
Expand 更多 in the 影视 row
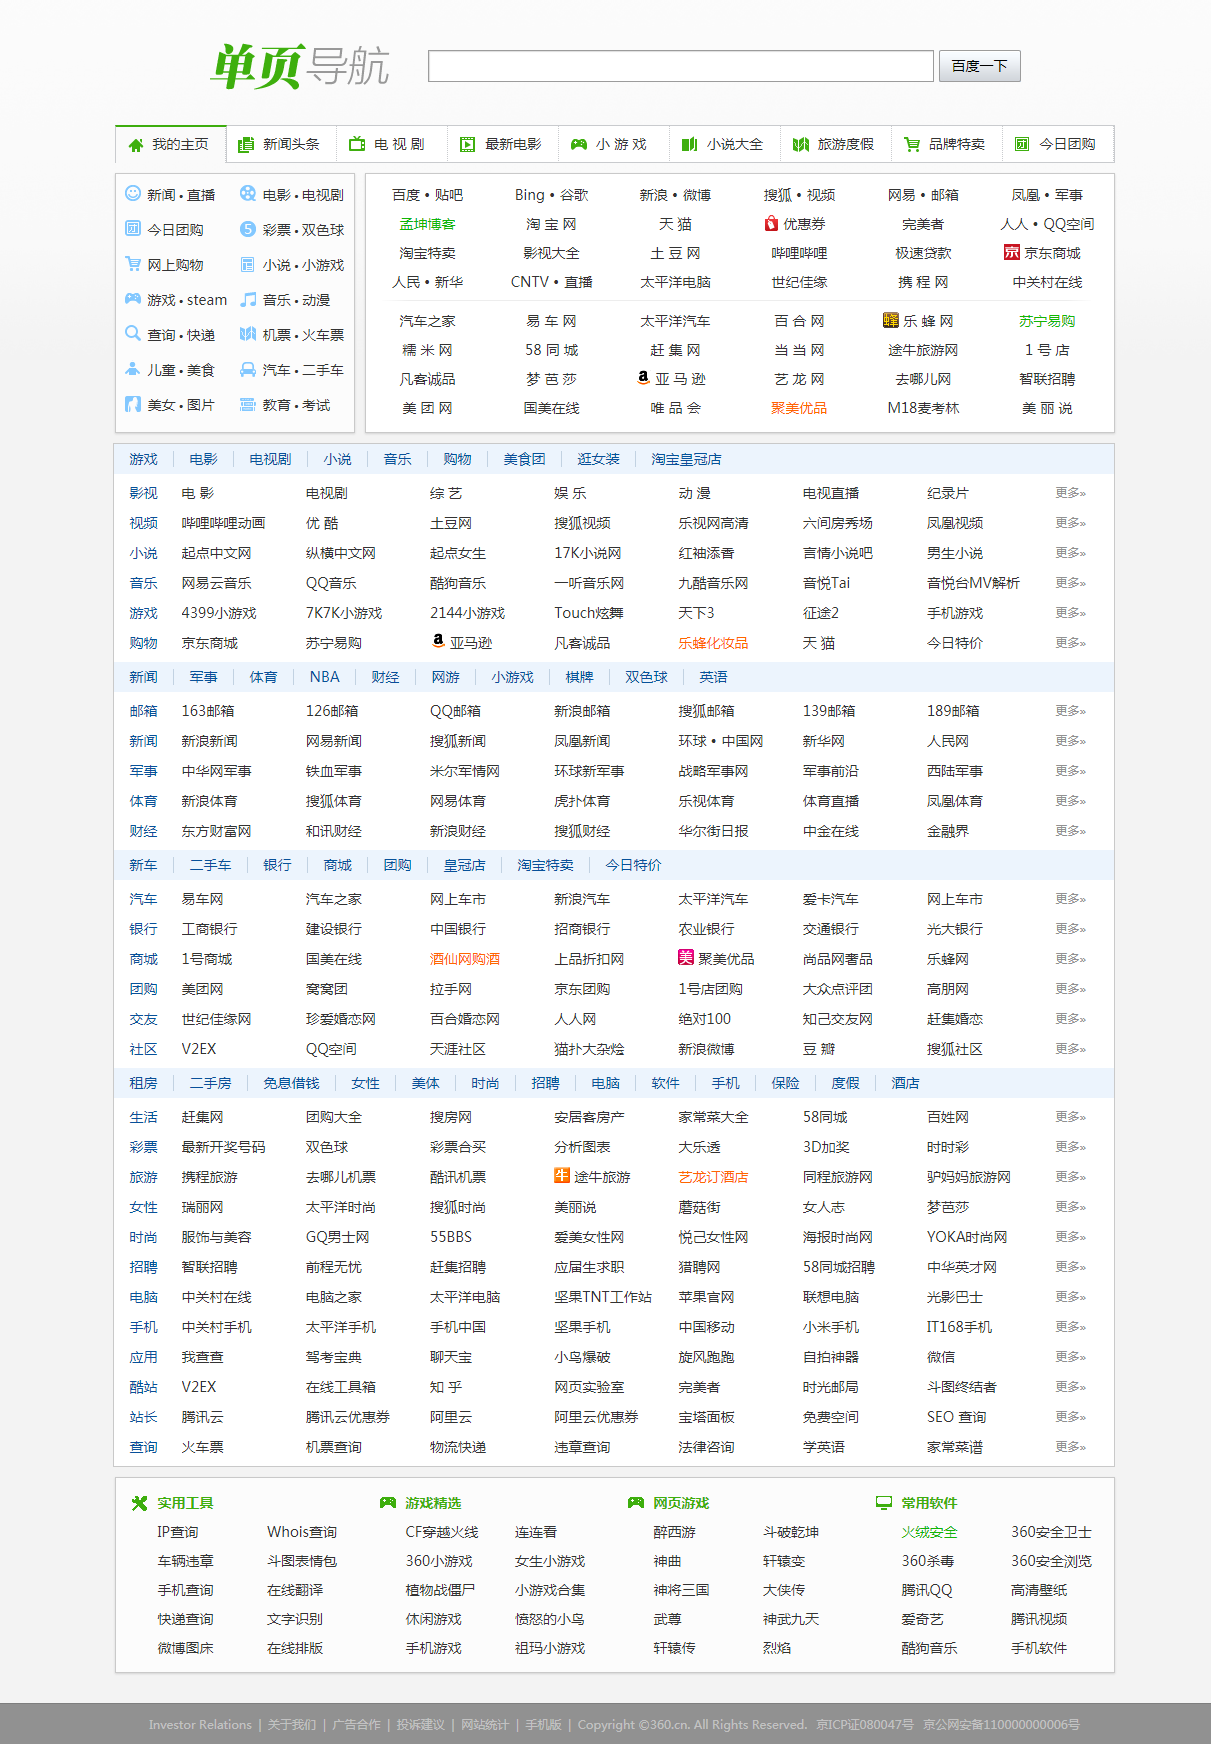point(1070,493)
